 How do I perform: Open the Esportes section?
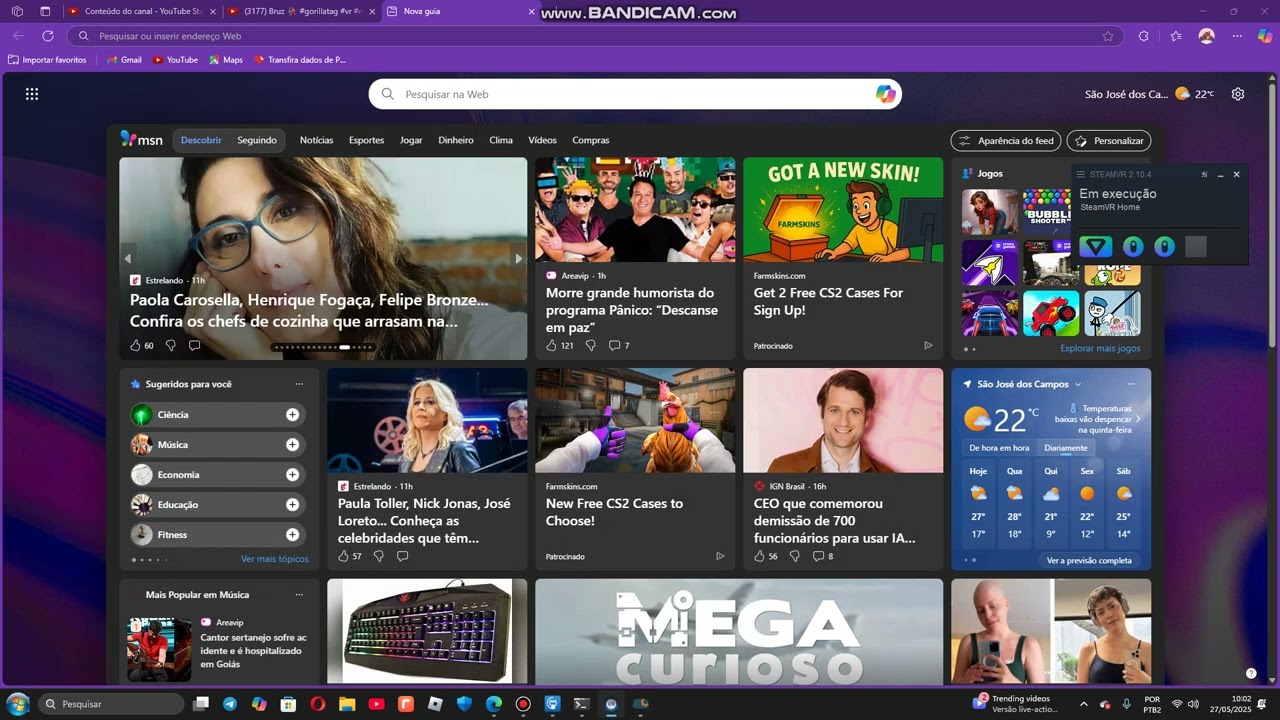tap(366, 140)
